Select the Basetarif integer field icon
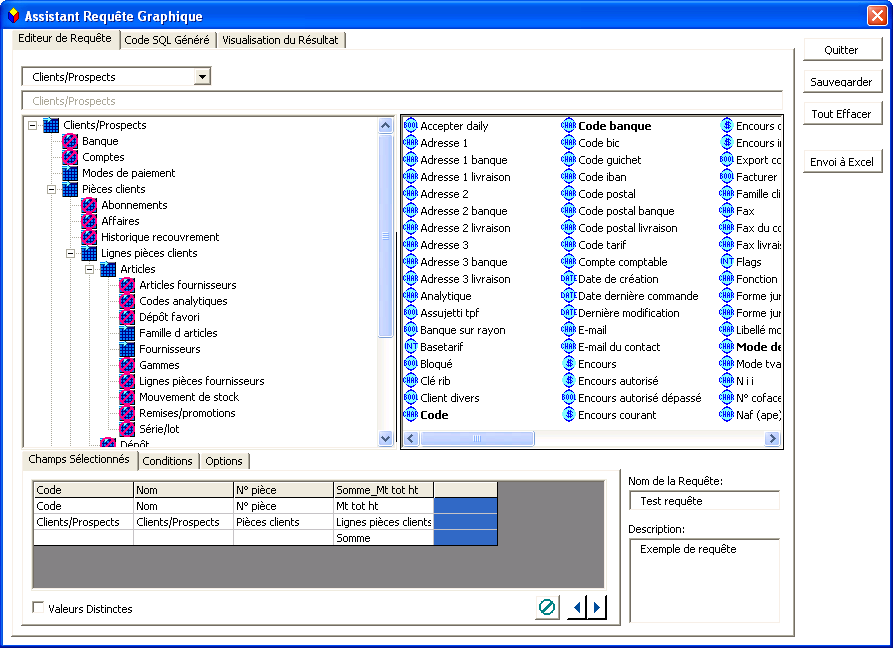The width and height of the screenshot is (893, 648). 410,347
